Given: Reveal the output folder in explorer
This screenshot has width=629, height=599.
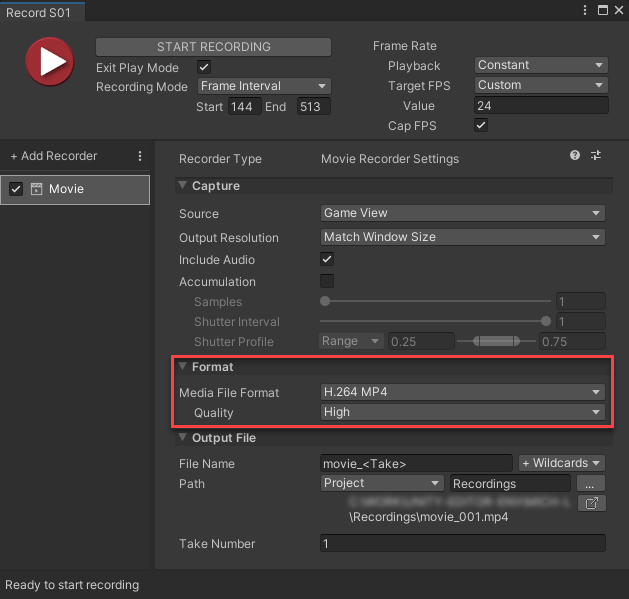Looking at the screenshot, I should coord(592,503).
